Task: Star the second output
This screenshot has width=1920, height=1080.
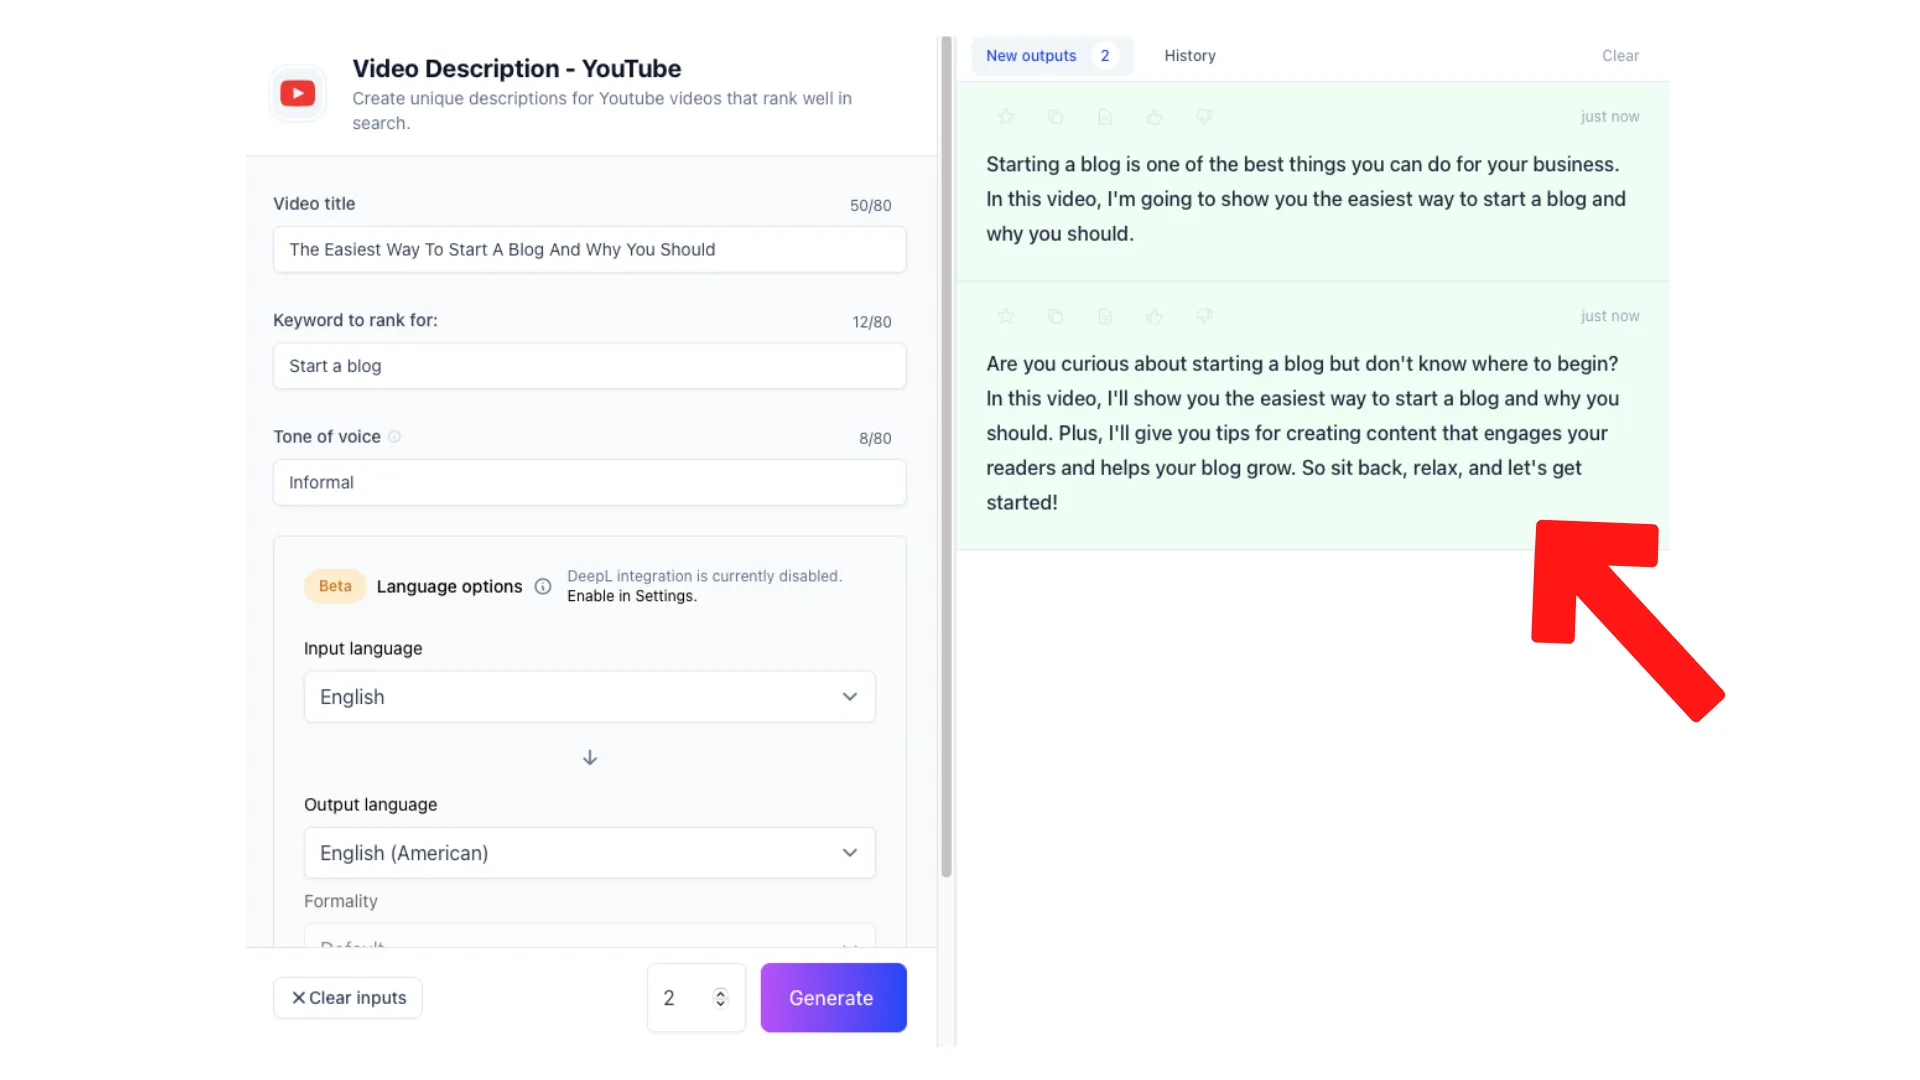Action: pyautogui.click(x=1006, y=316)
